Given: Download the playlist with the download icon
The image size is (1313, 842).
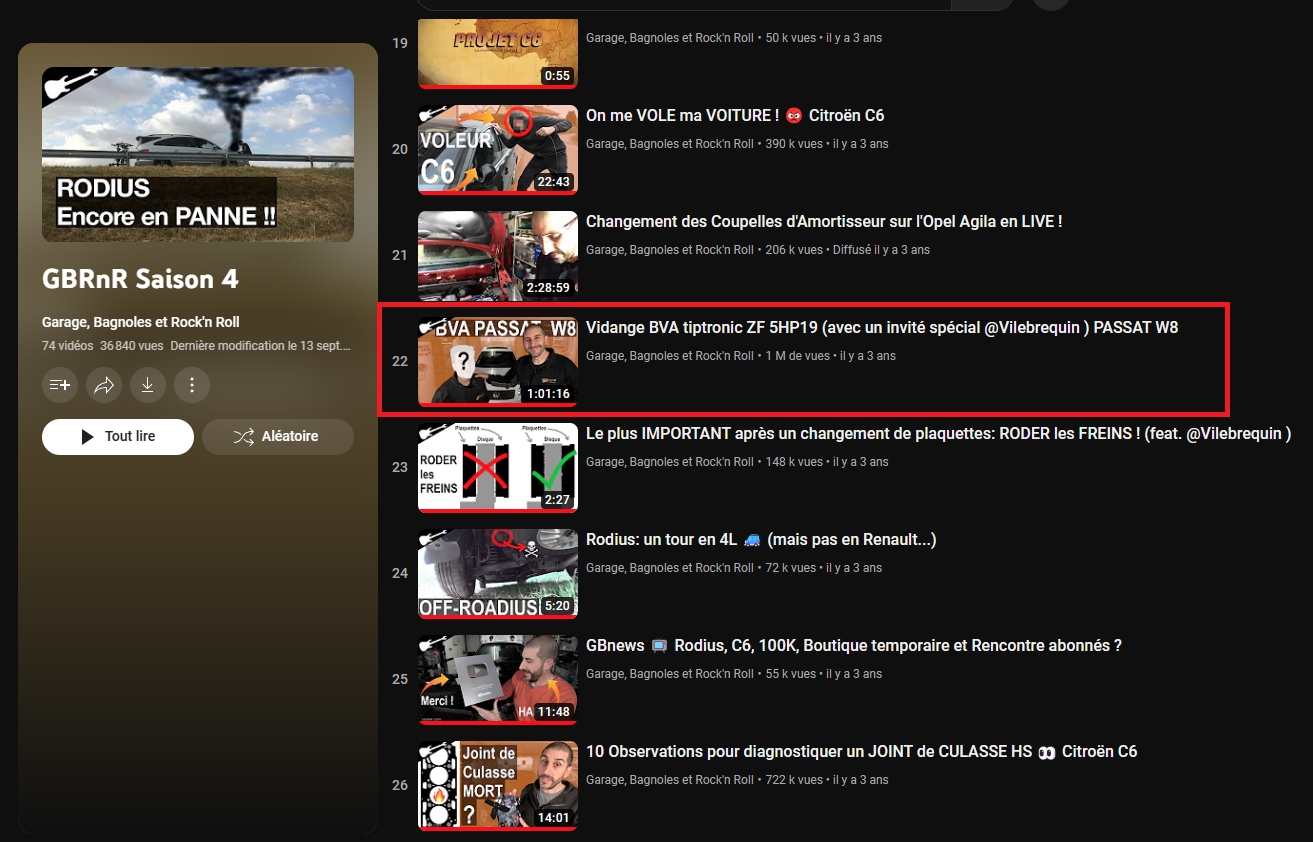Looking at the screenshot, I should (x=148, y=384).
